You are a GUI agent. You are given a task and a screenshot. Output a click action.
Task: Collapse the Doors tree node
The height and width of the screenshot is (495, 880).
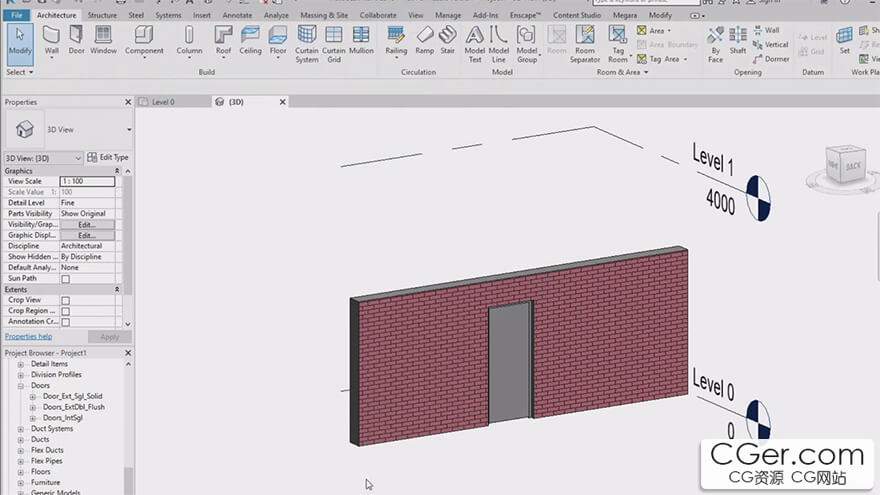21,386
